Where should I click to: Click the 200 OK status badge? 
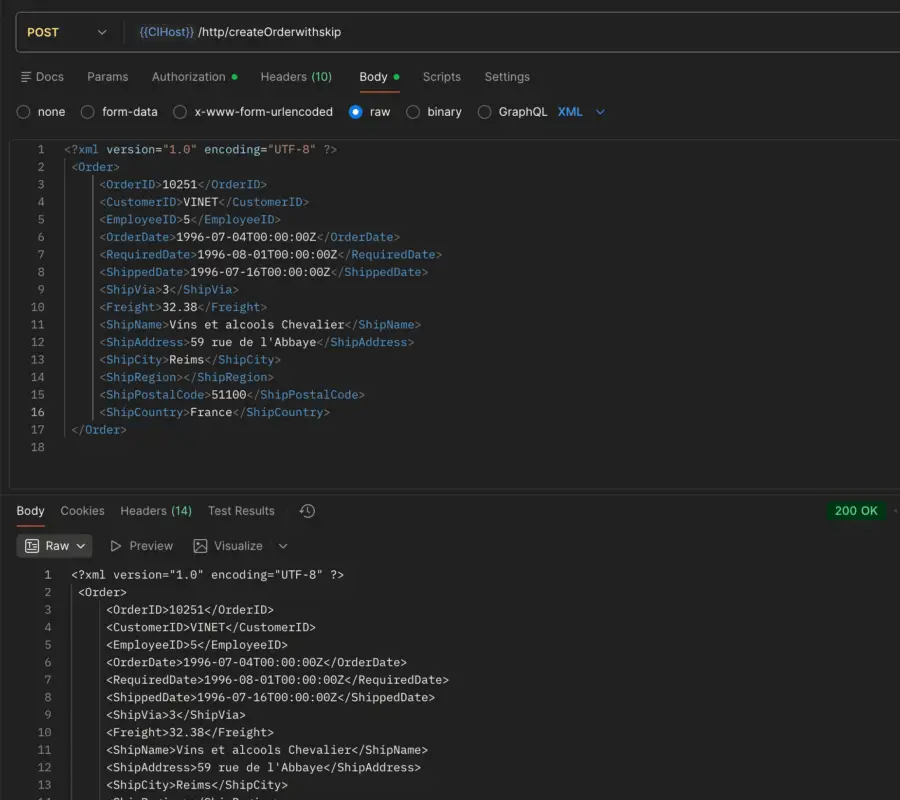856,511
